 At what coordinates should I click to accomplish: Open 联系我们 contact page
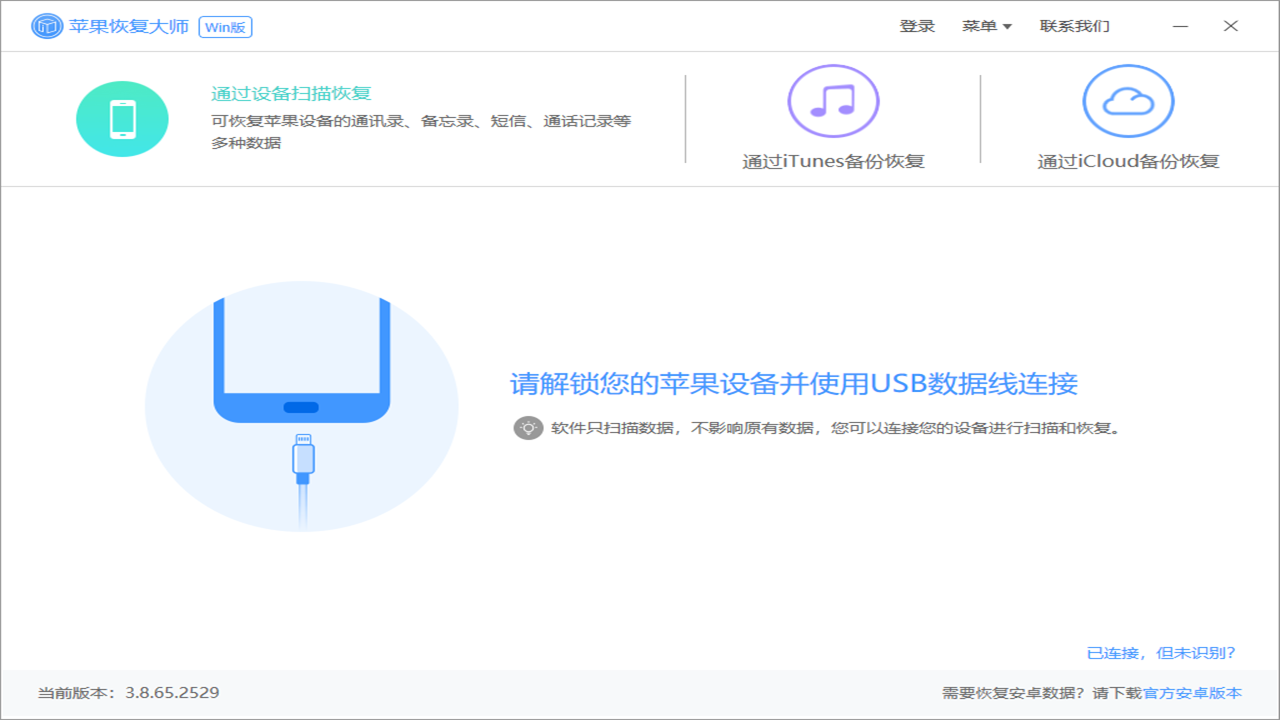1072,26
